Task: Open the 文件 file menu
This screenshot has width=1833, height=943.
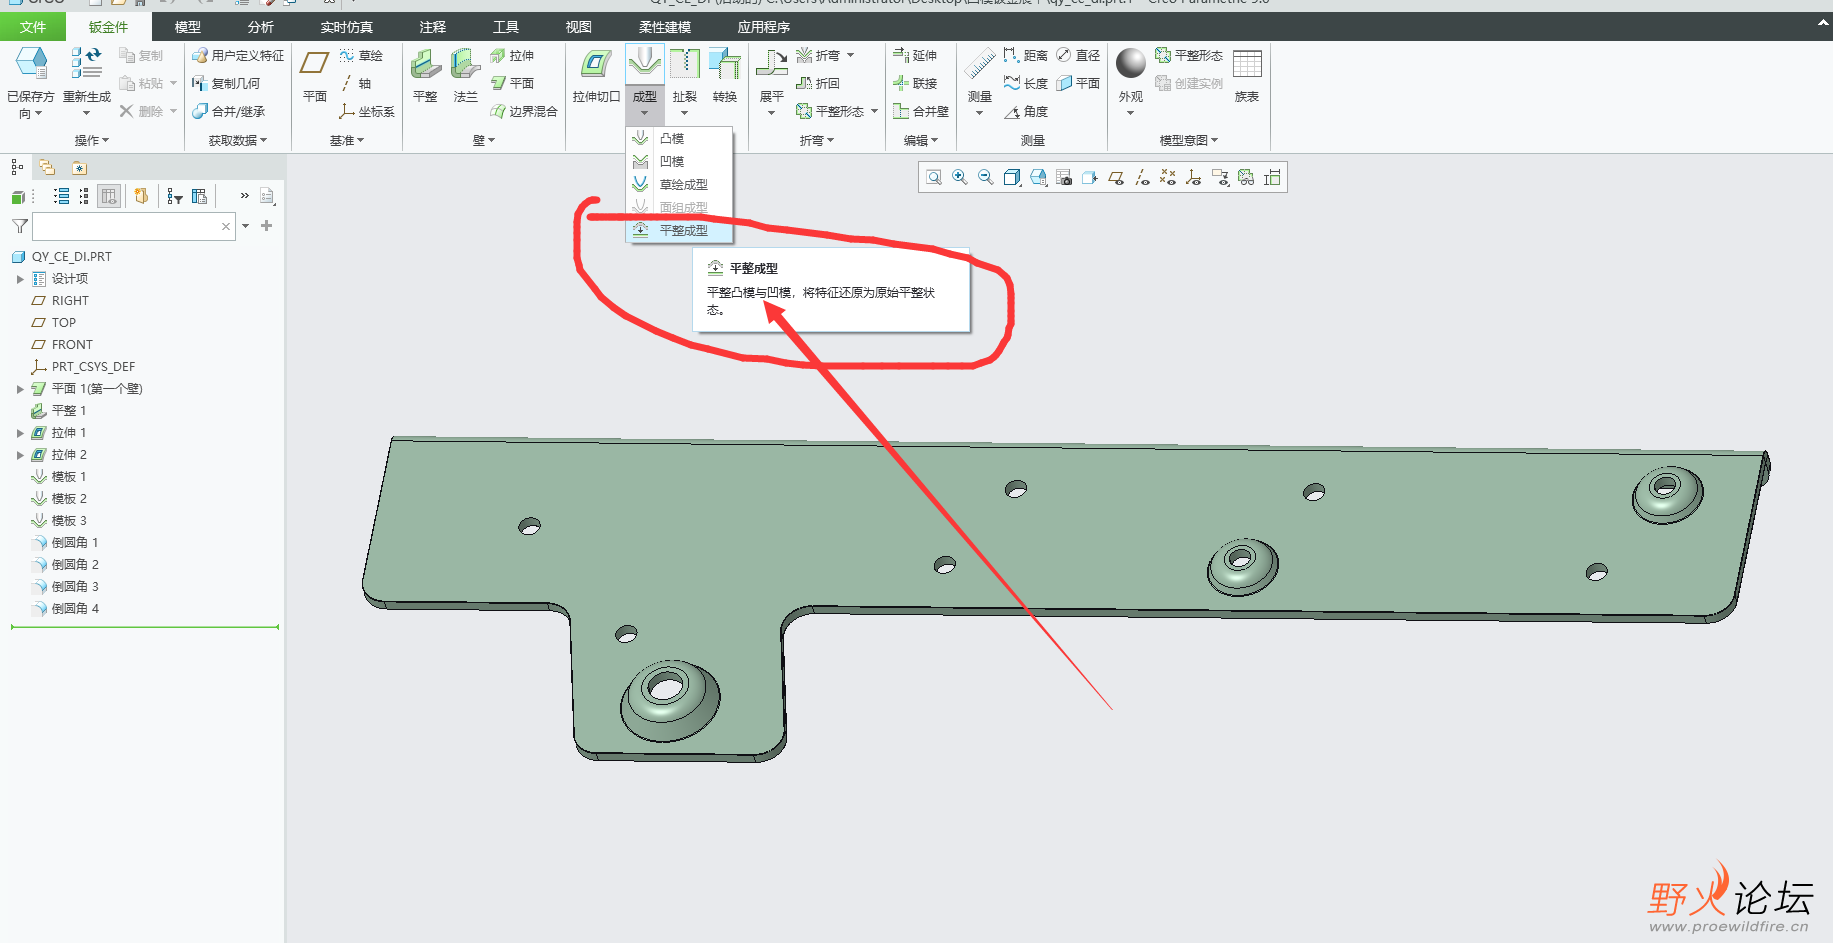Action: pos(33,27)
